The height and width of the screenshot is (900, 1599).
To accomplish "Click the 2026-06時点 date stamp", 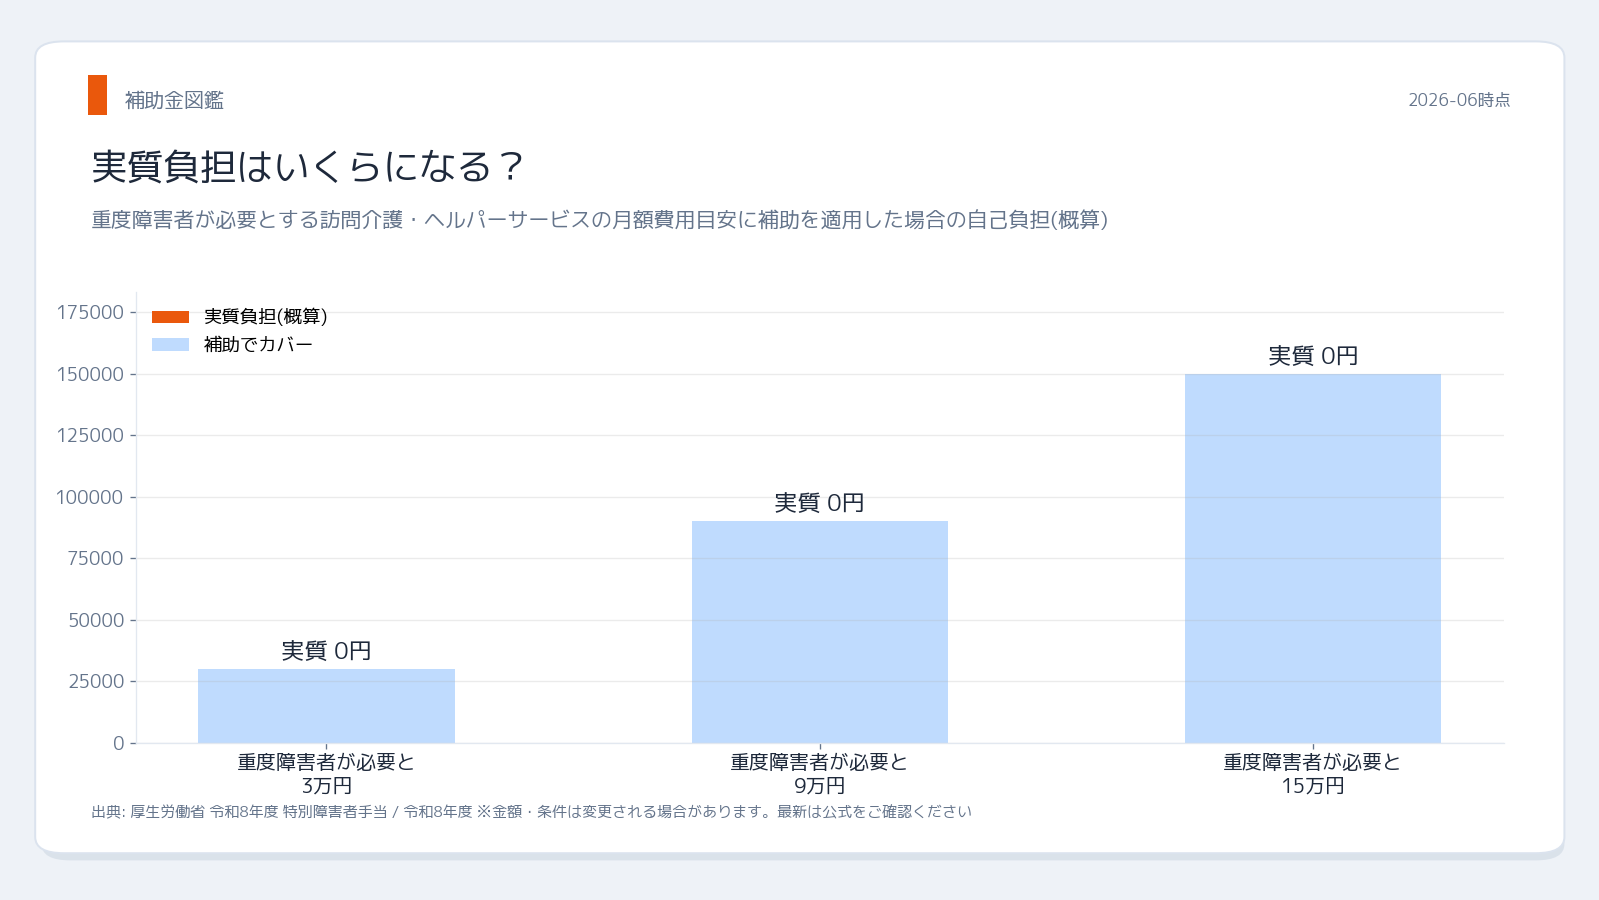I will tap(1459, 100).
